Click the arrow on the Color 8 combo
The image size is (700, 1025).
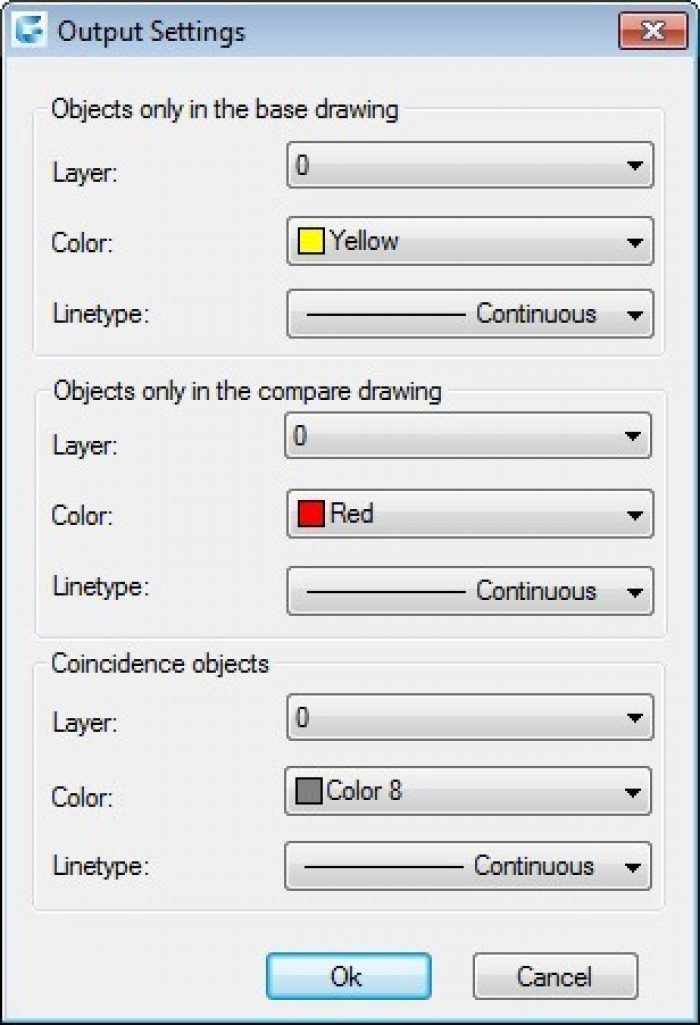(632, 793)
